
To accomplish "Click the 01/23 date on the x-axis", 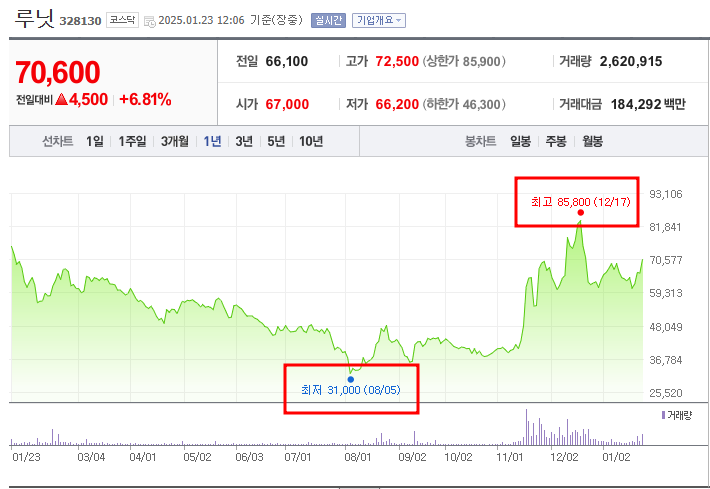I will 26,457.
